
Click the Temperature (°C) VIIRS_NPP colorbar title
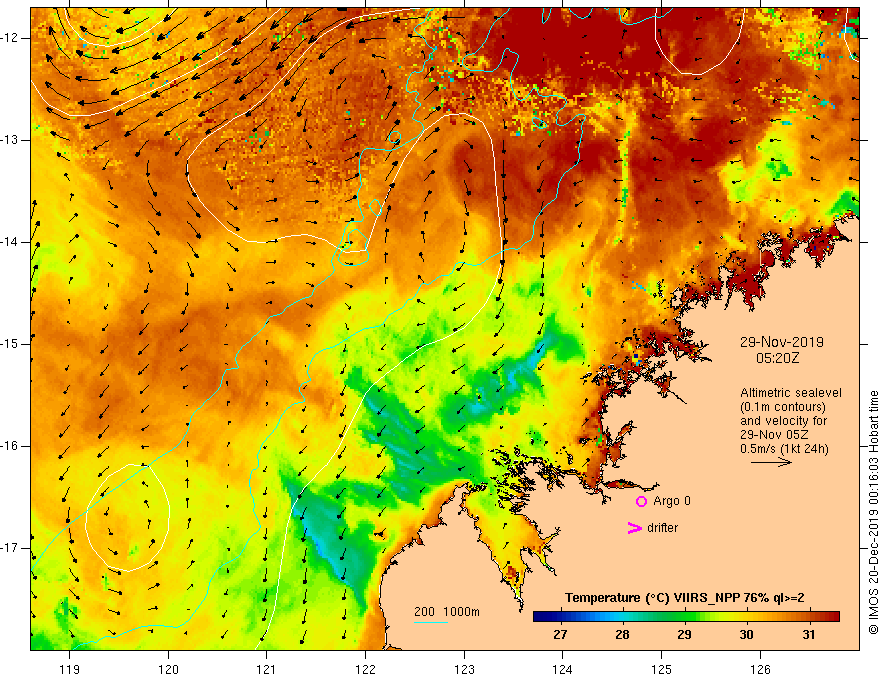pyautogui.click(x=684, y=598)
